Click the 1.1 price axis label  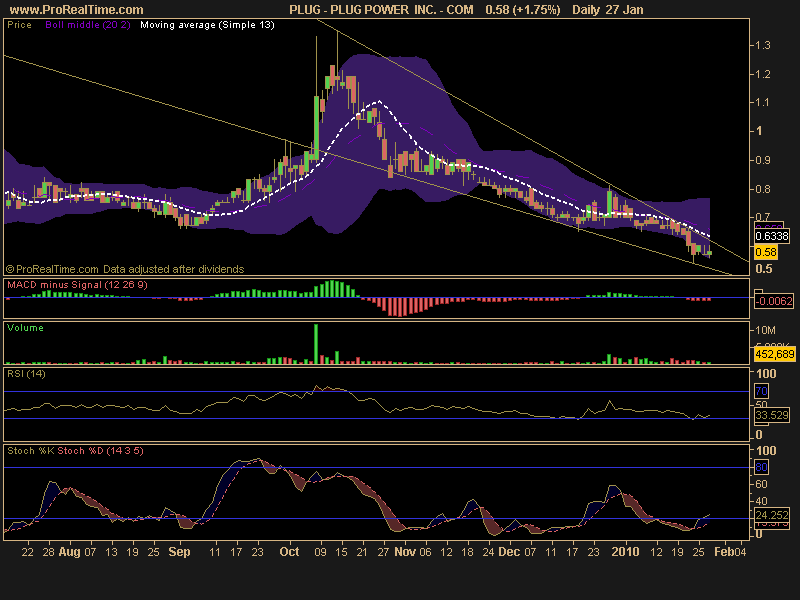pyautogui.click(x=763, y=103)
